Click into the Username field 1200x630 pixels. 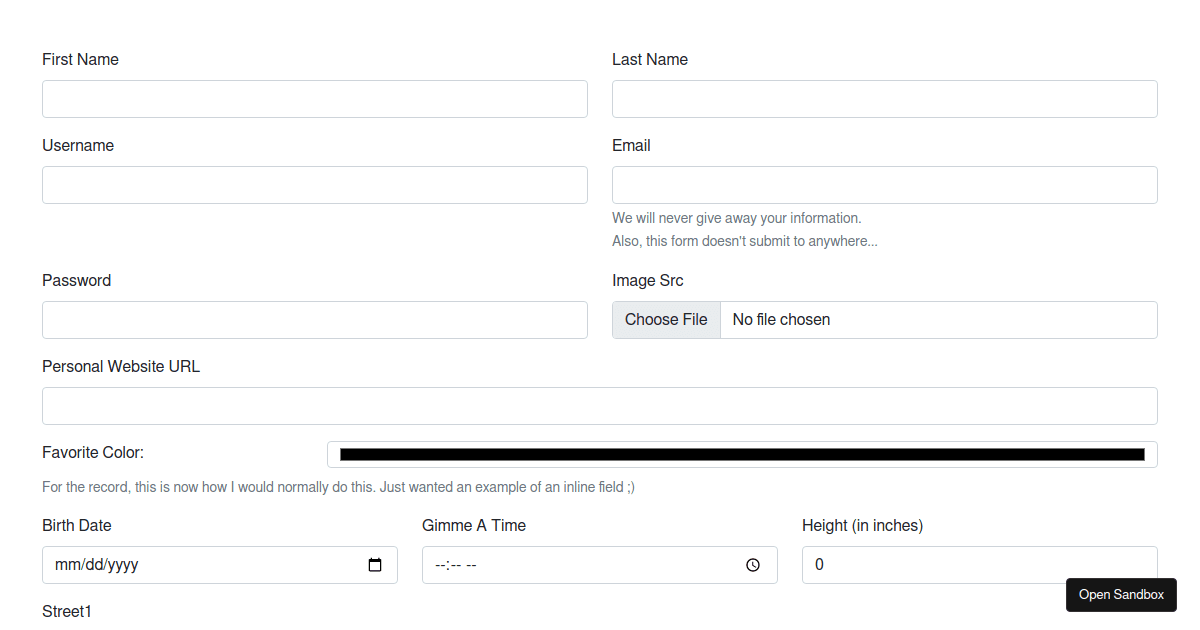pos(314,185)
